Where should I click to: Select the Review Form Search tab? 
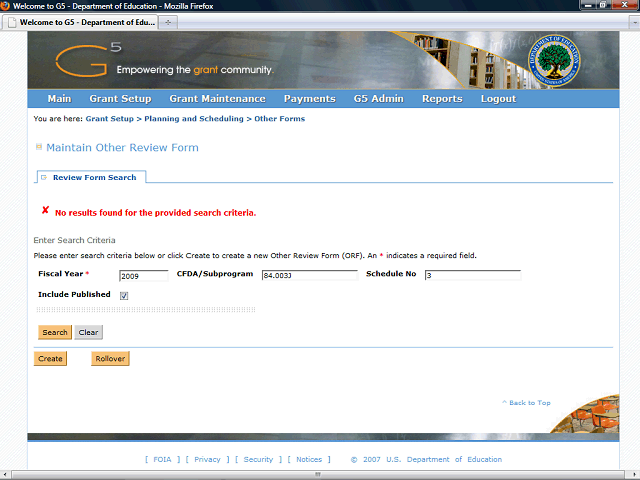coord(91,177)
